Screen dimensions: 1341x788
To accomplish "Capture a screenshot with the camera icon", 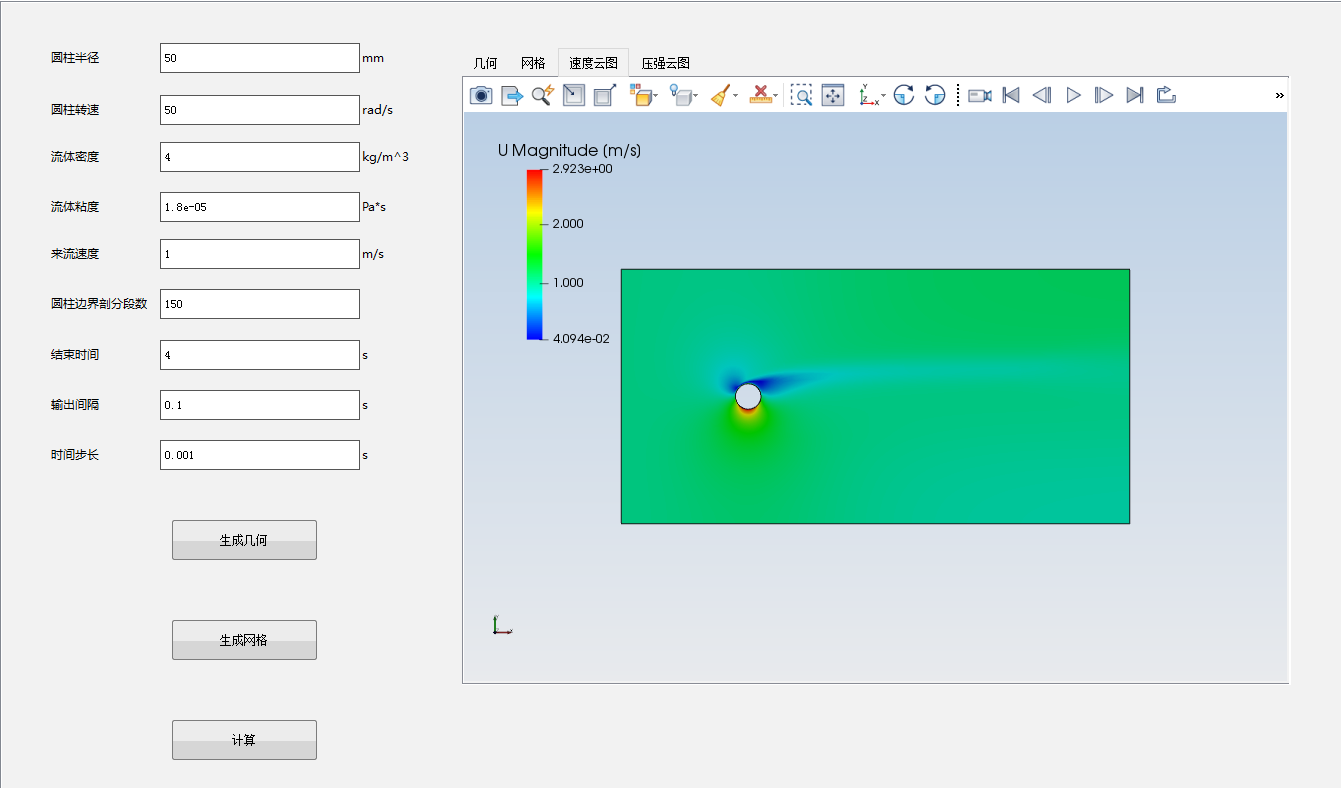I will pyautogui.click(x=481, y=95).
